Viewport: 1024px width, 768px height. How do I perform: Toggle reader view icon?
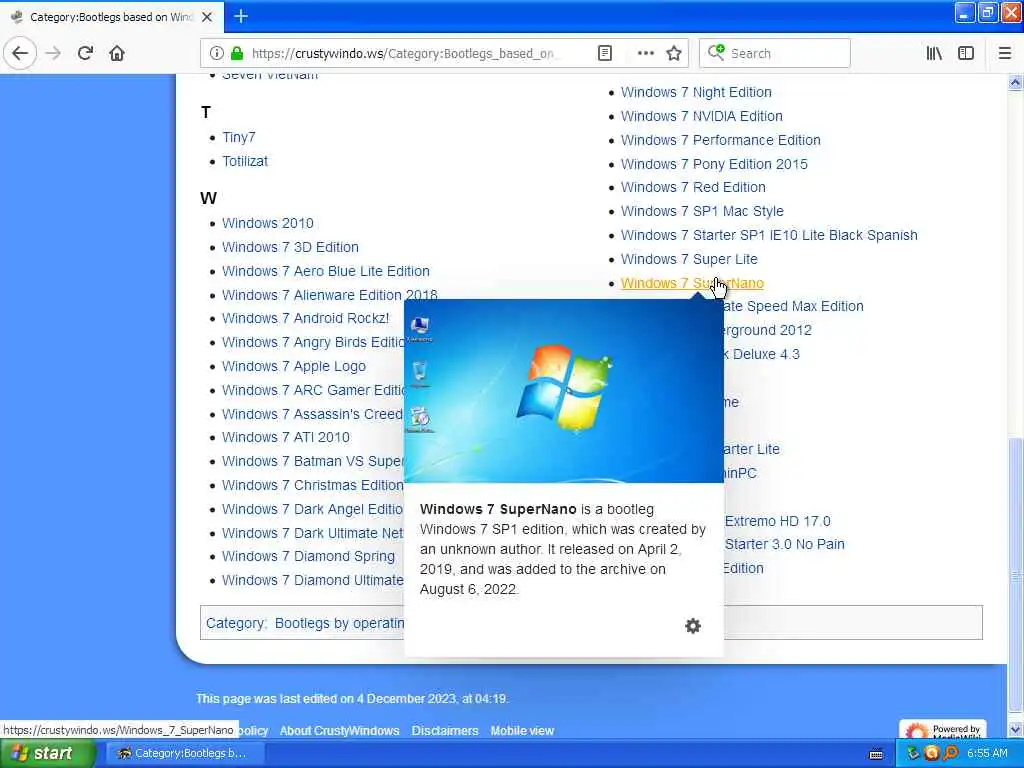[605, 53]
